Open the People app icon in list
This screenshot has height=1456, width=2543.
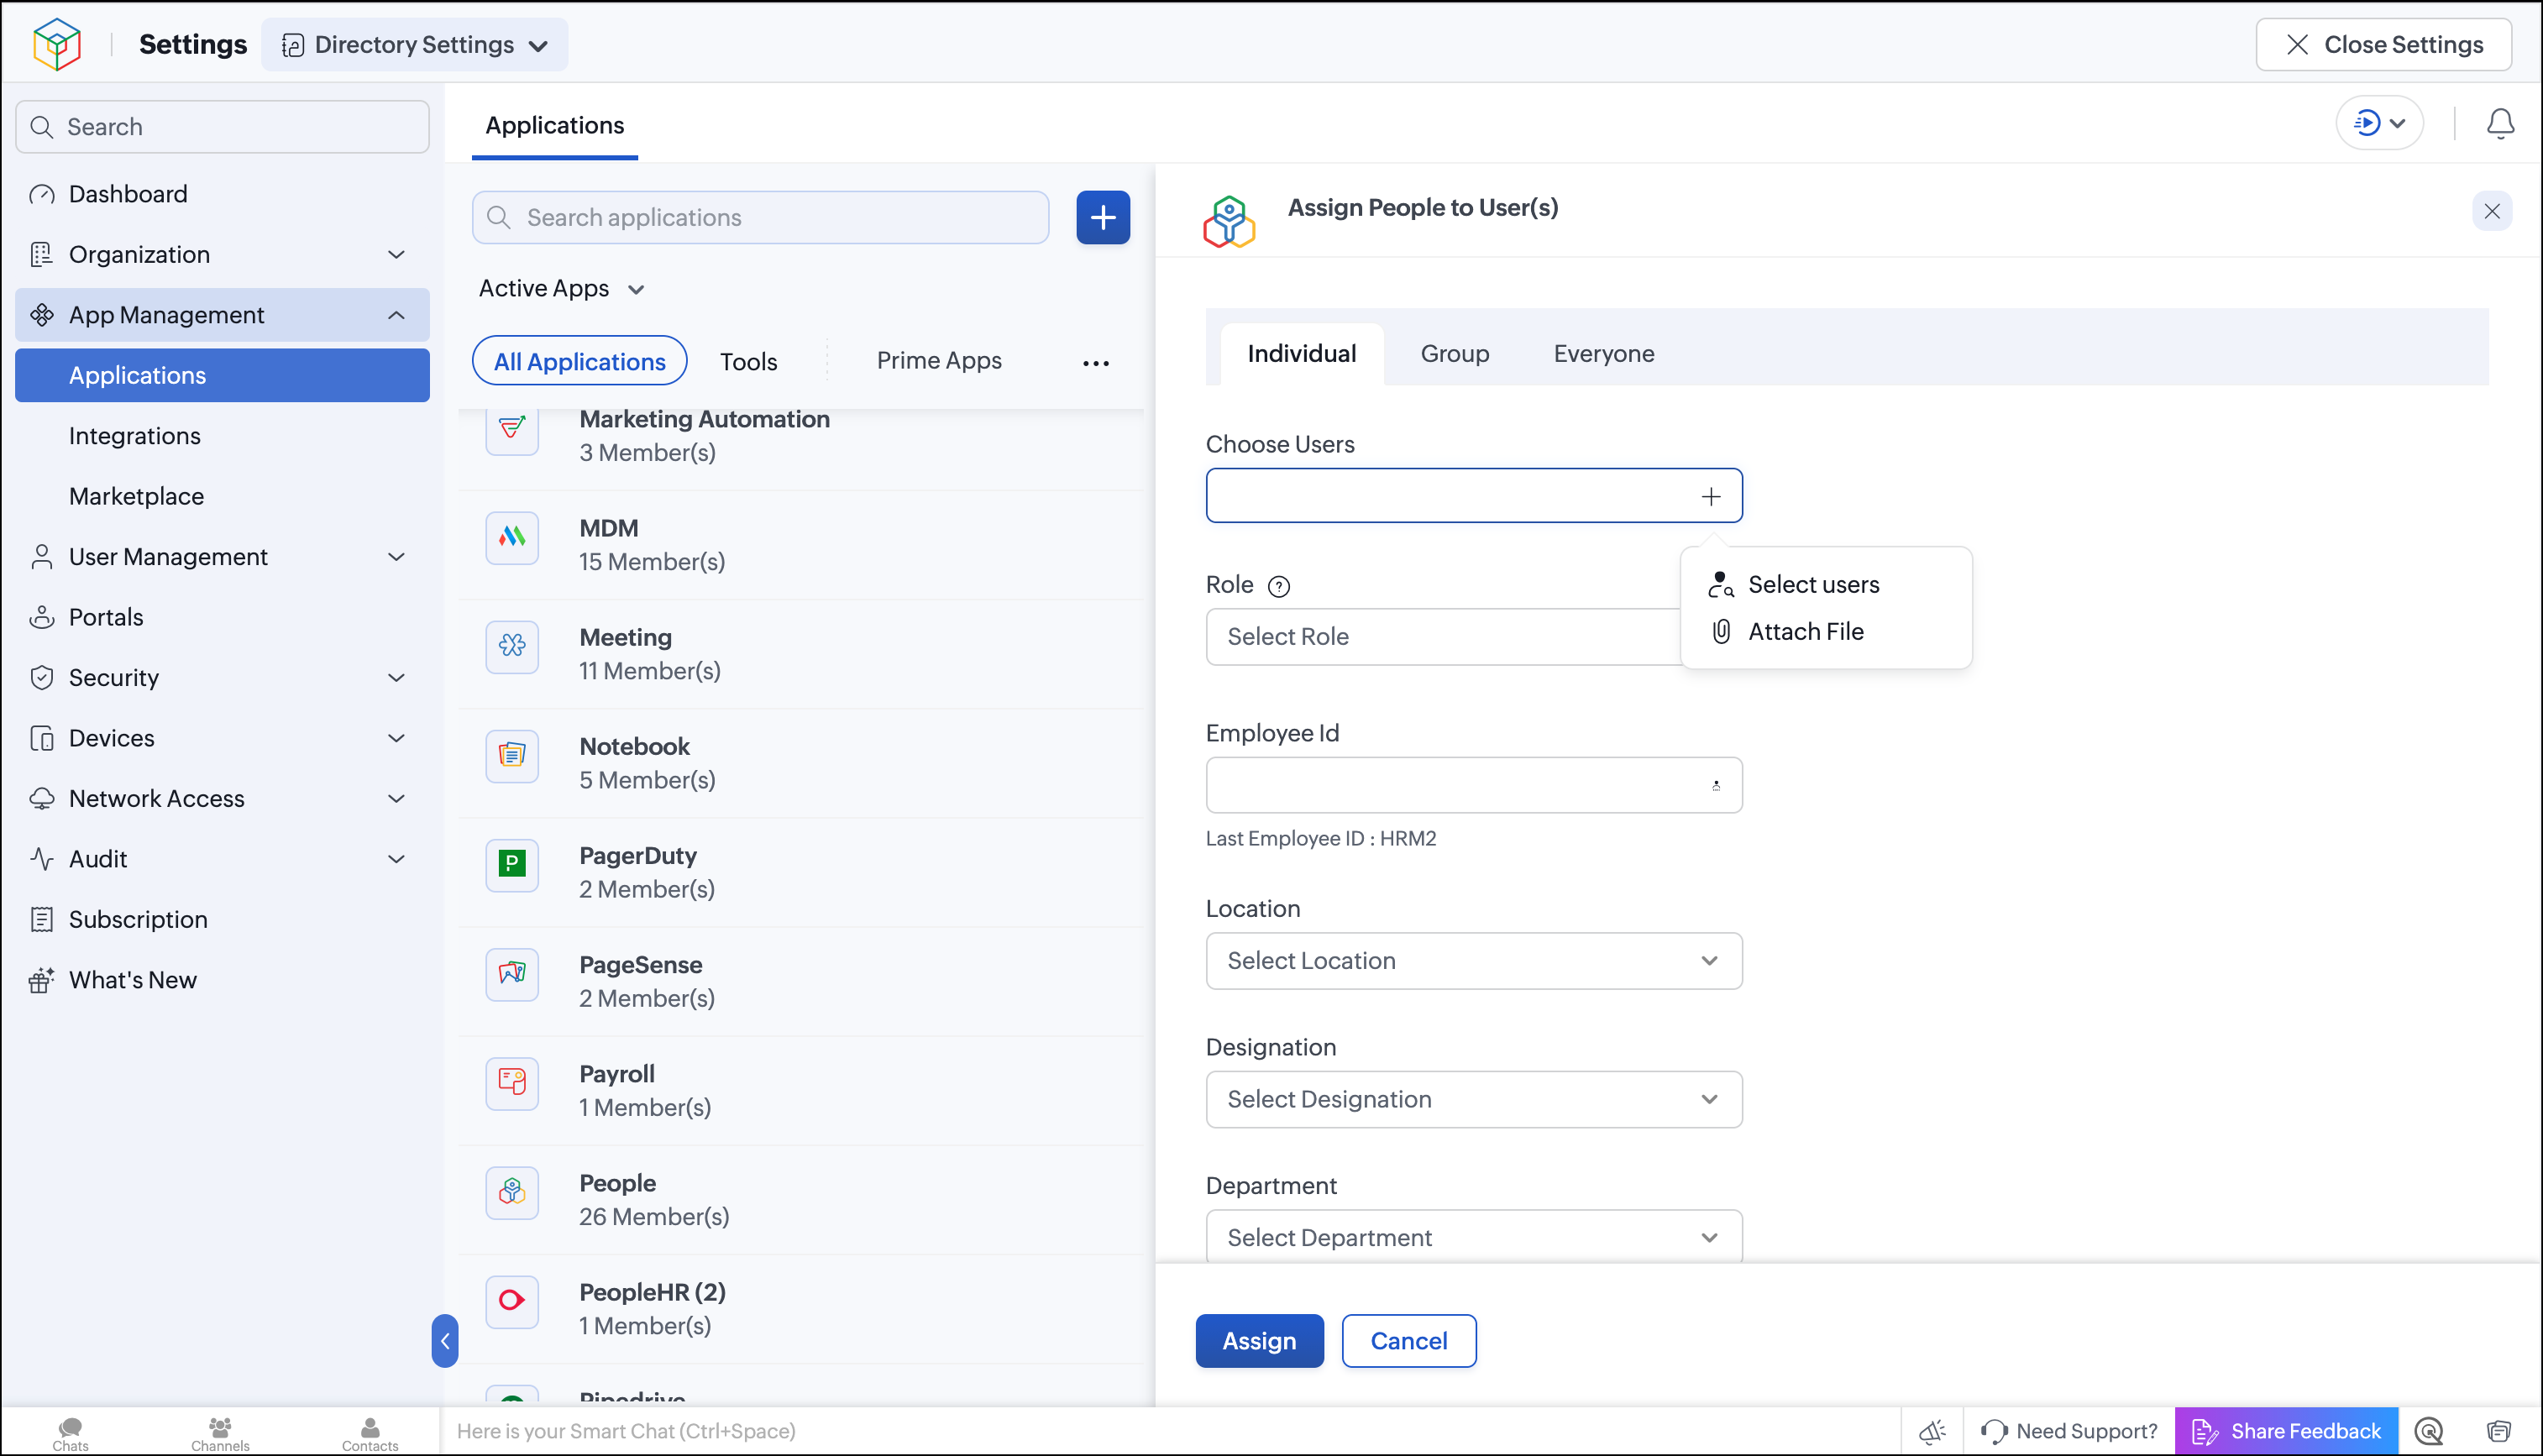(x=512, y=1192)
